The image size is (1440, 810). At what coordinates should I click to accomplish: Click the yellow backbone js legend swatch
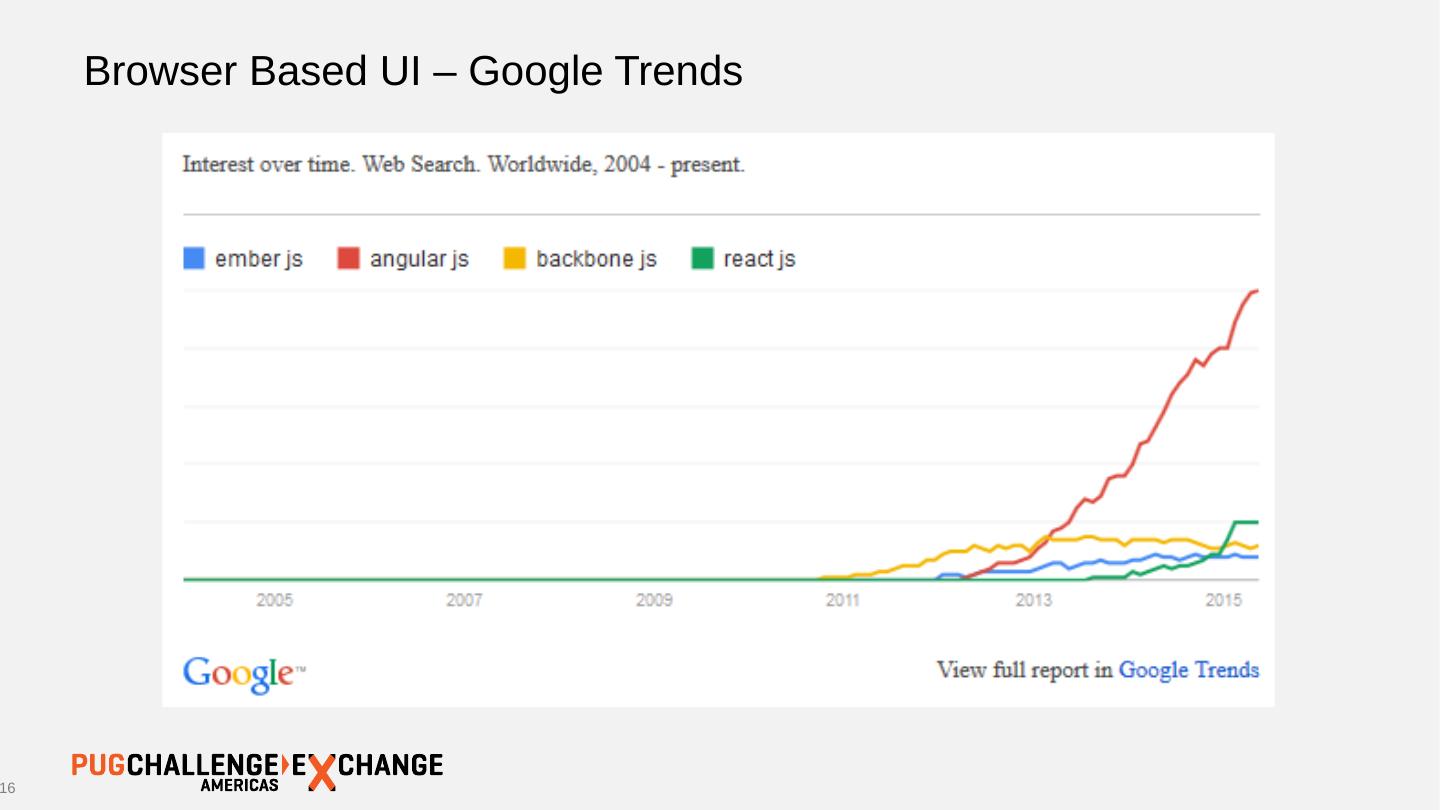(x=514, y=259)
